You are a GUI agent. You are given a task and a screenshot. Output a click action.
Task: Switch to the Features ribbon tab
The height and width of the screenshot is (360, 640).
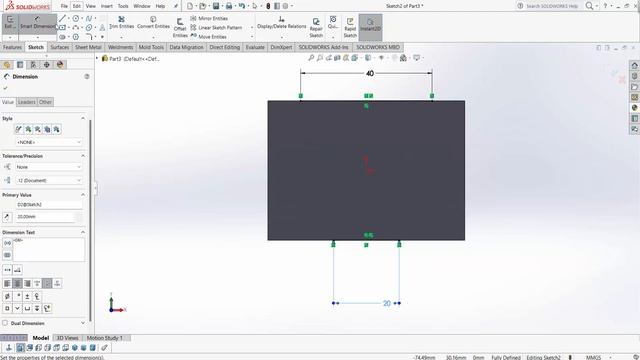coord(12,47)
